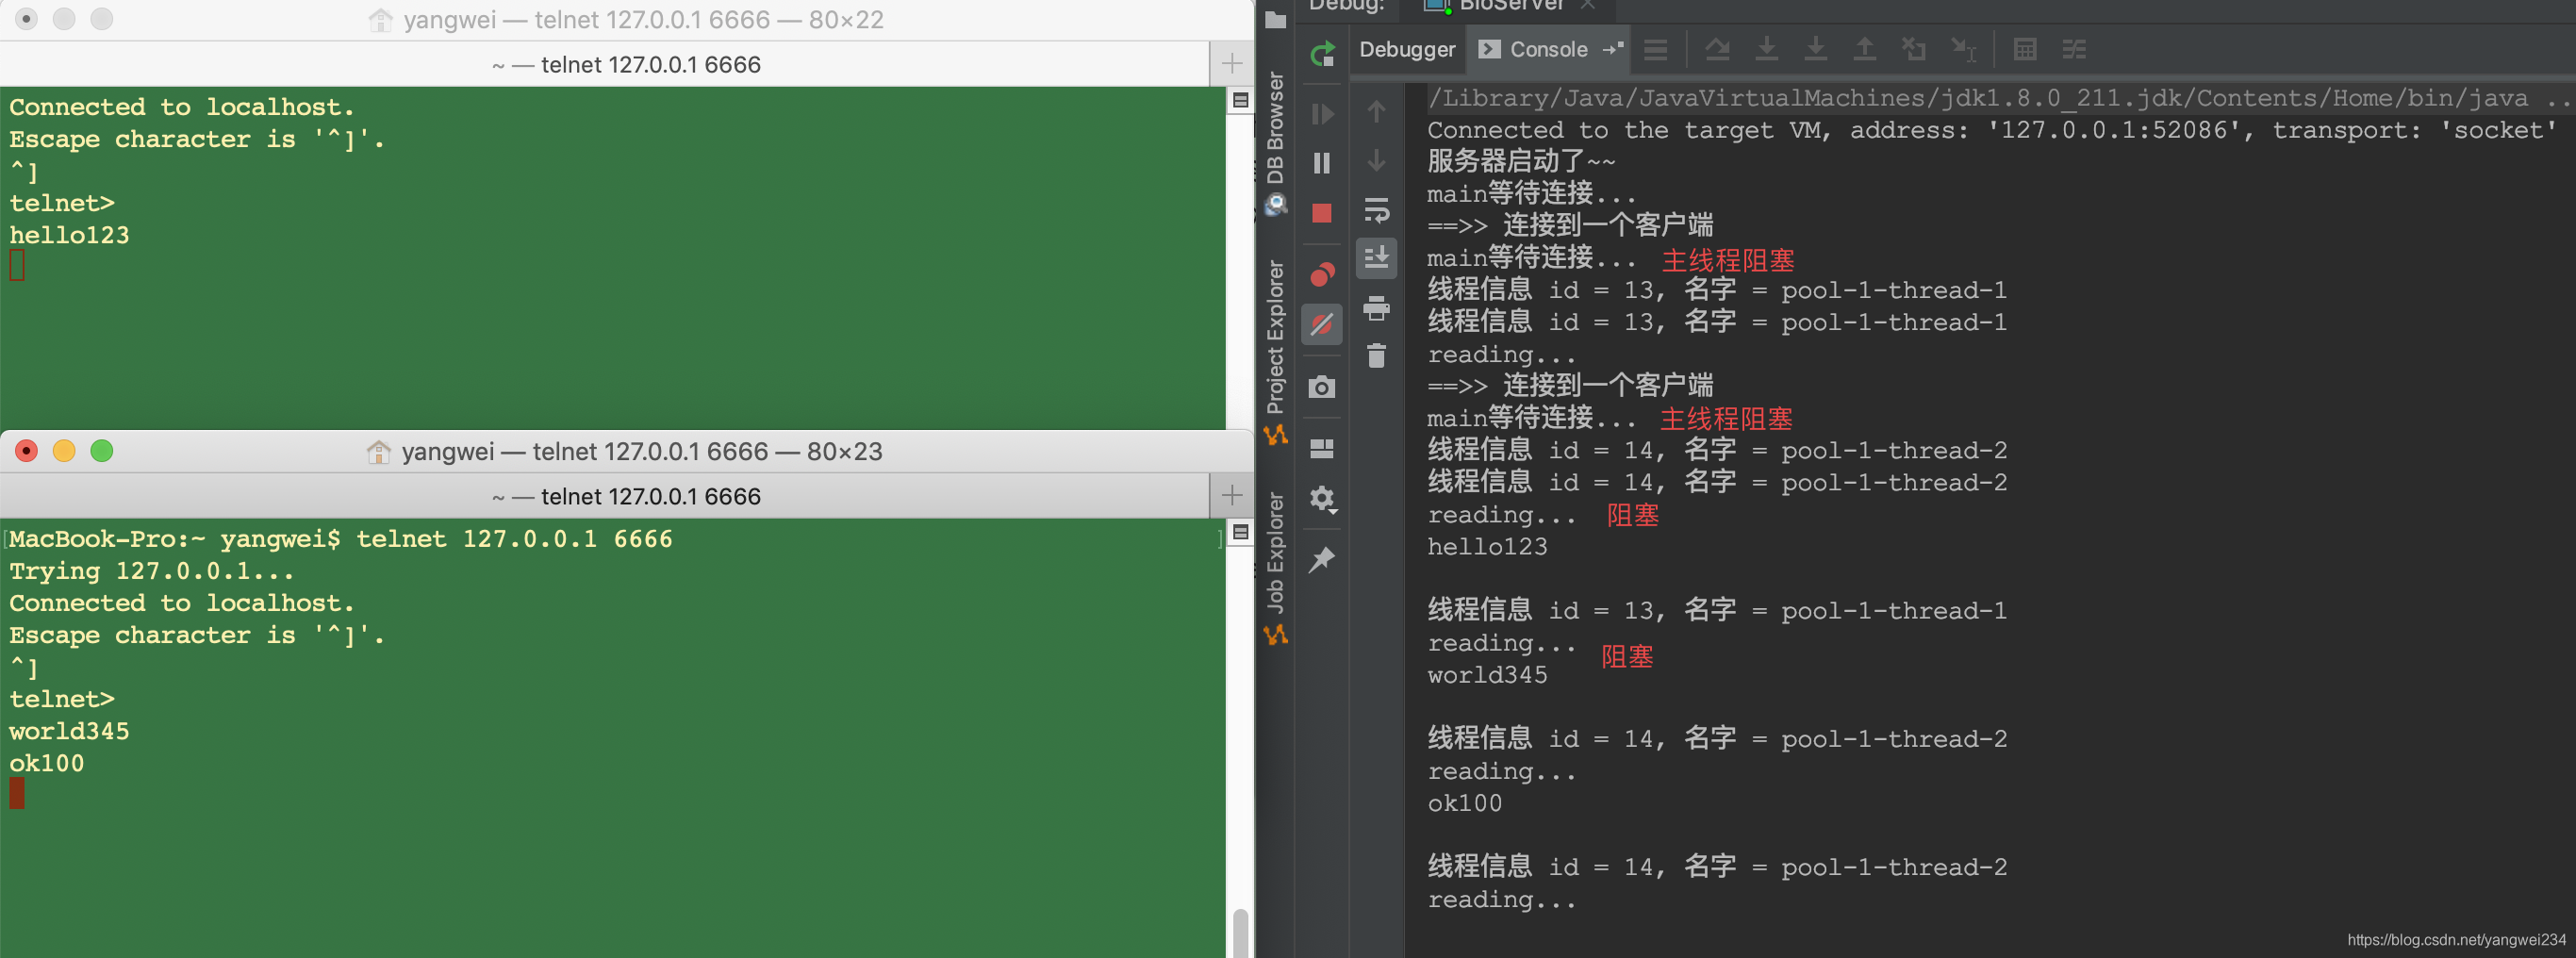
Task: Click home icon in upper terminal title
Action: 380,20
